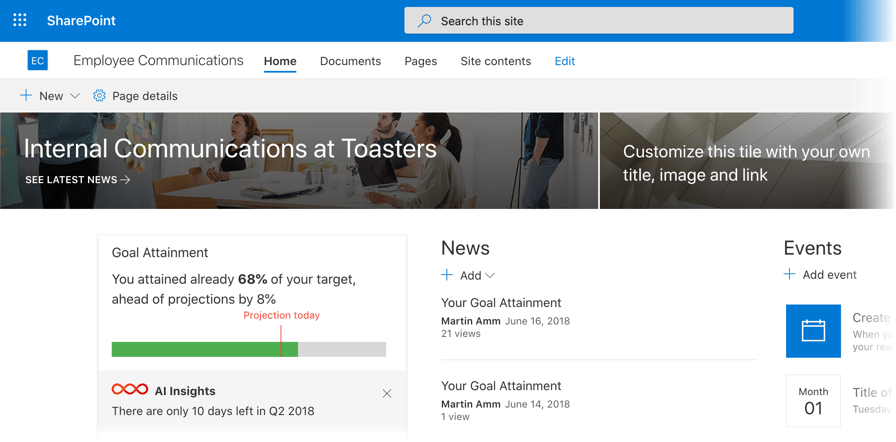Click Page details label

(145, 96)
